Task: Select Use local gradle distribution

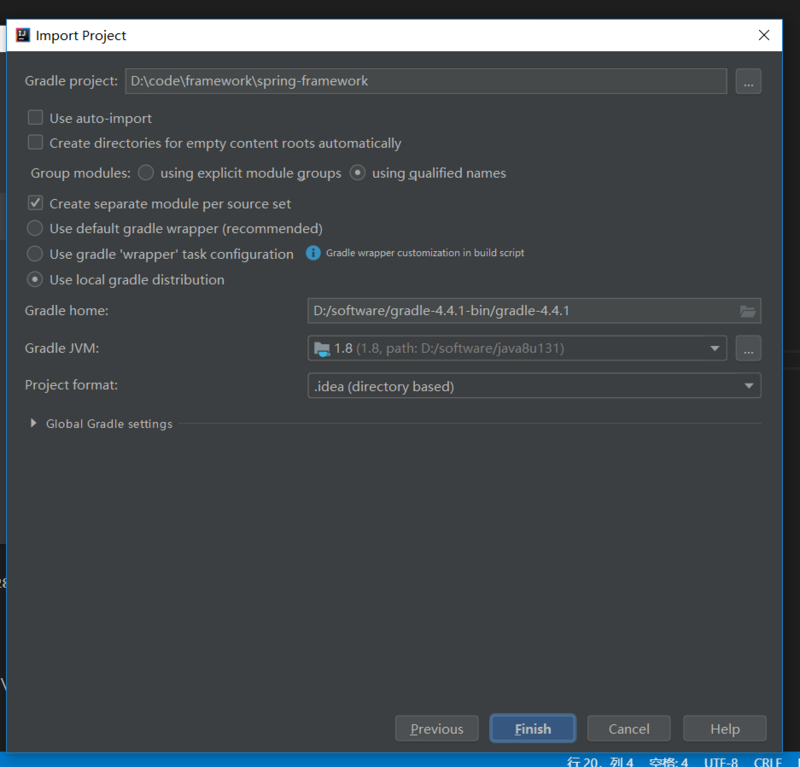Action: (35, 280)
